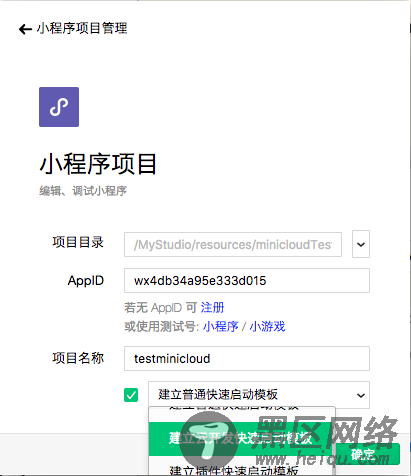Viewport: 411px width, 476px height.
Task: Uncheck the green quick-start template checkbox
Action: (x=131, y=395)
